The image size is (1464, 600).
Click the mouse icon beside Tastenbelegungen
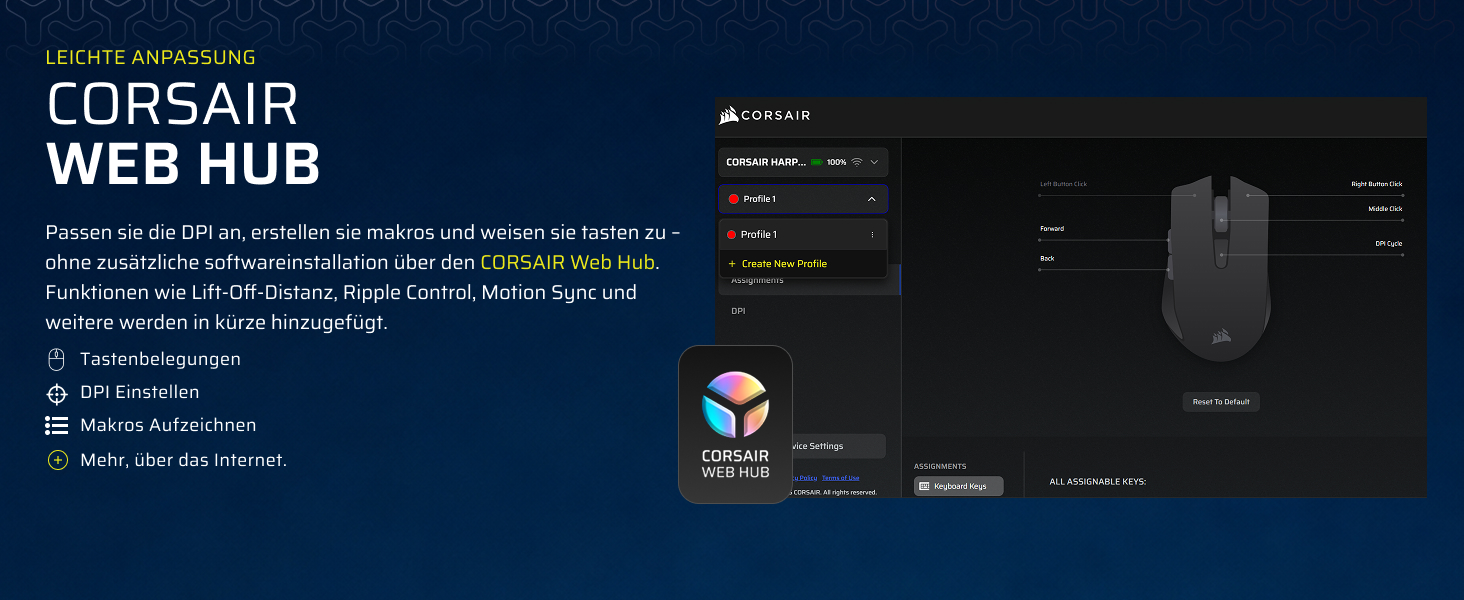pyautogui.click(x=57, y=359)
